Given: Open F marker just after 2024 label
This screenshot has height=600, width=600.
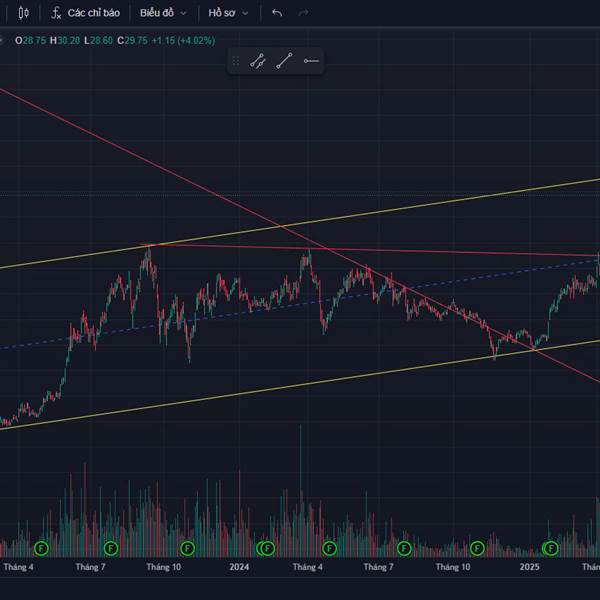Looking at the screenshot, I should (268, 548).
